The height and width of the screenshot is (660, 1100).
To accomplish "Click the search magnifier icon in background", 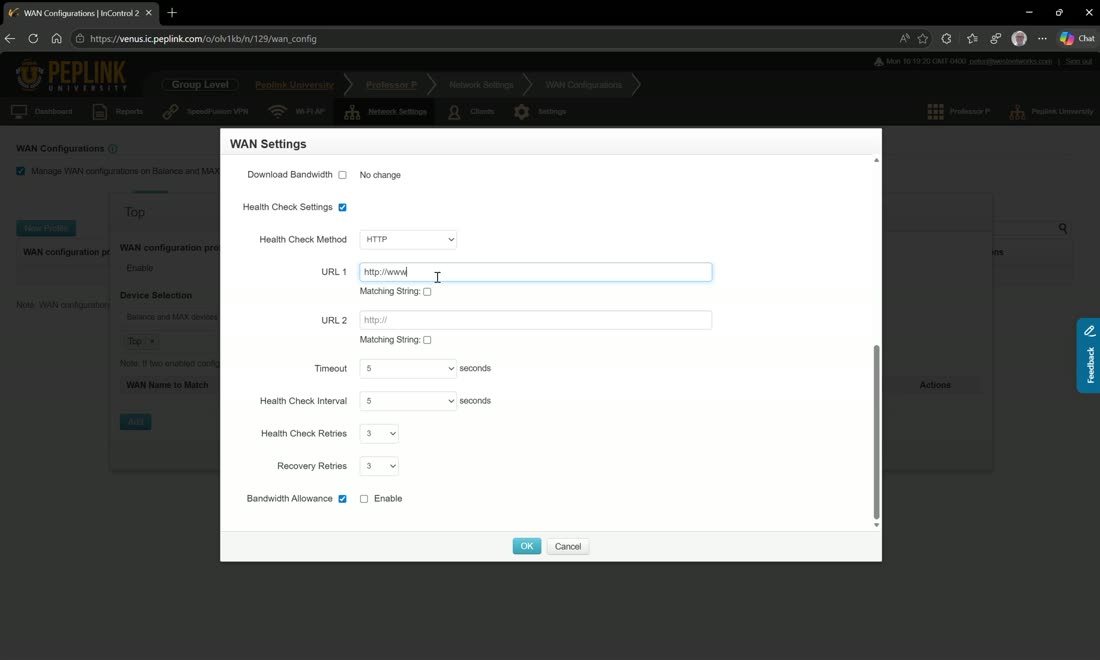I will [x=1063, y=228].
